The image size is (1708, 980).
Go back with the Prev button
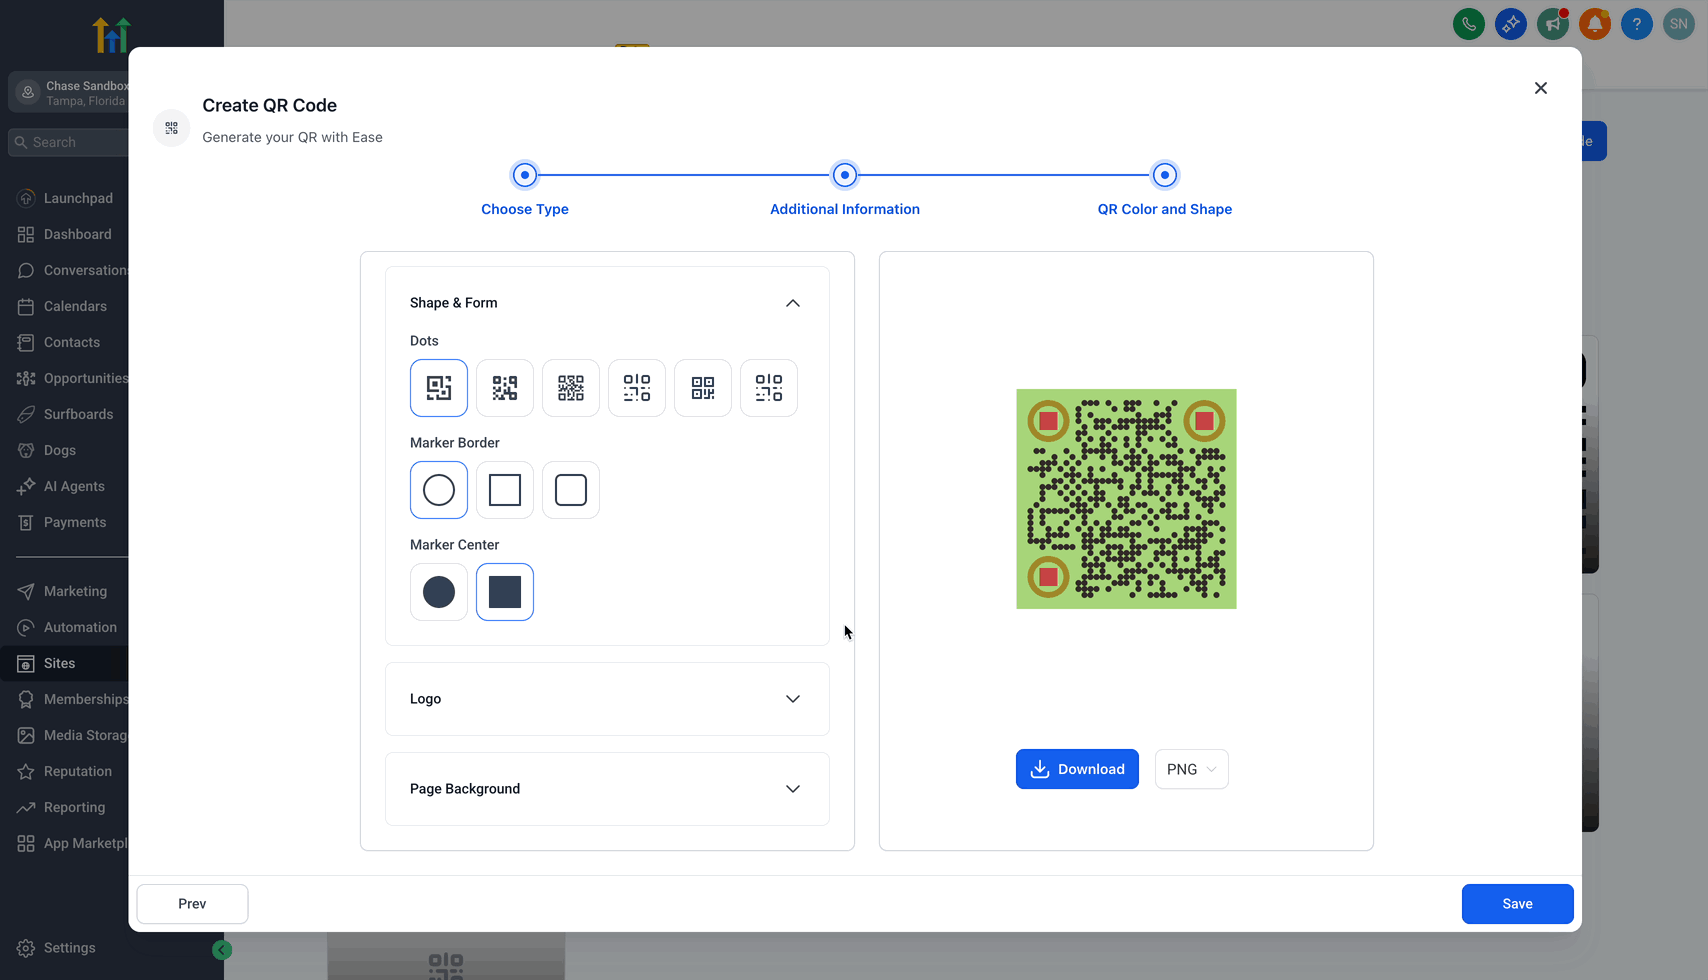point(192,904)
